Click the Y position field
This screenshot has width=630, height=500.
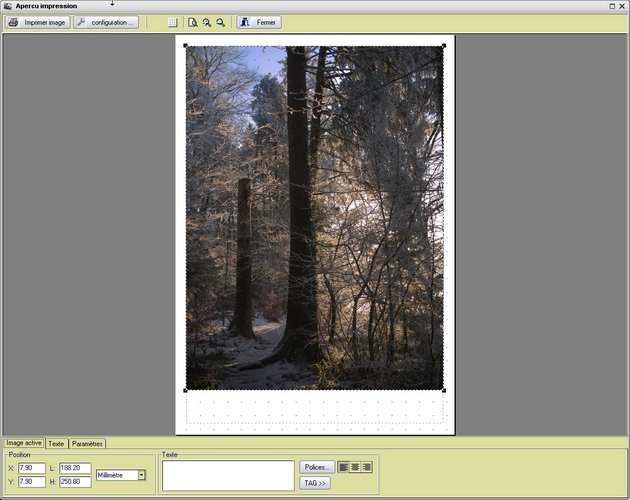click(x=31, y=482)
